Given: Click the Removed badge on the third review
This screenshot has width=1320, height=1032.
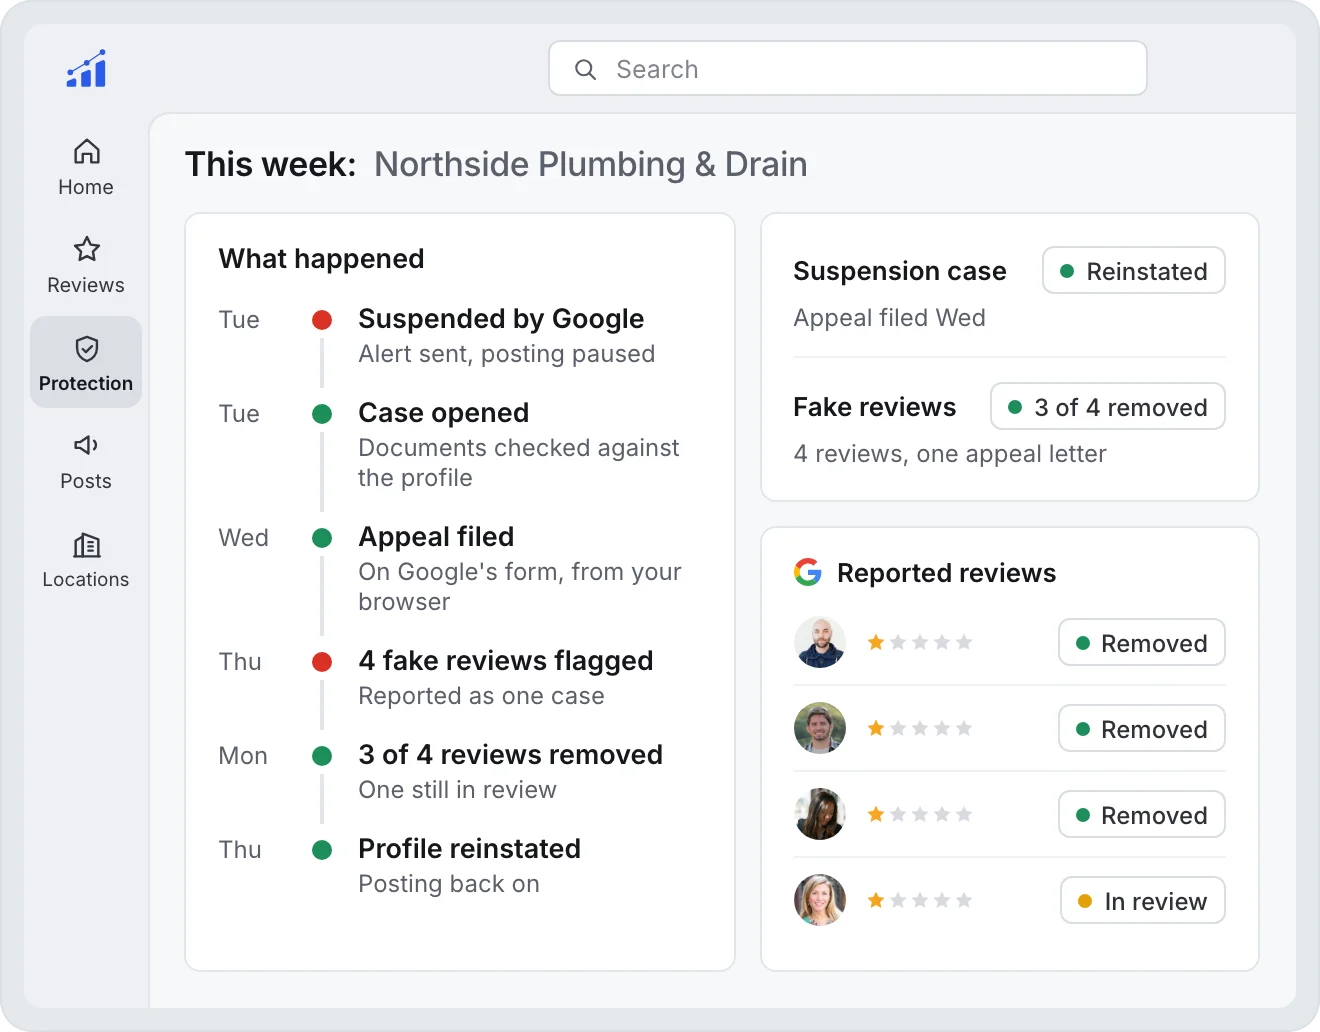Looking at the screenshot, I should tap(1142, 815).
